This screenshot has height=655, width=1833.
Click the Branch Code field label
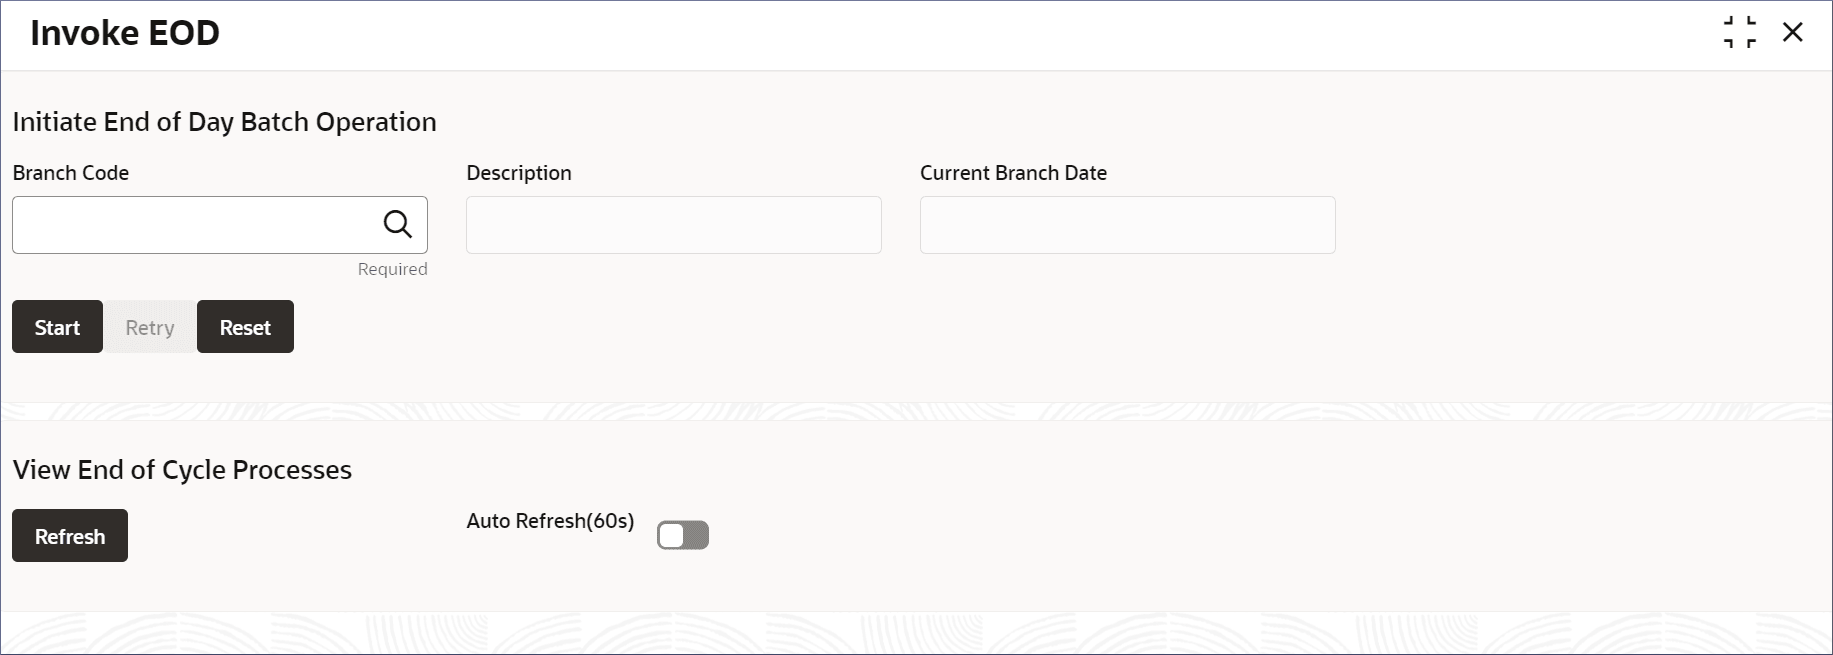point(71,173)
